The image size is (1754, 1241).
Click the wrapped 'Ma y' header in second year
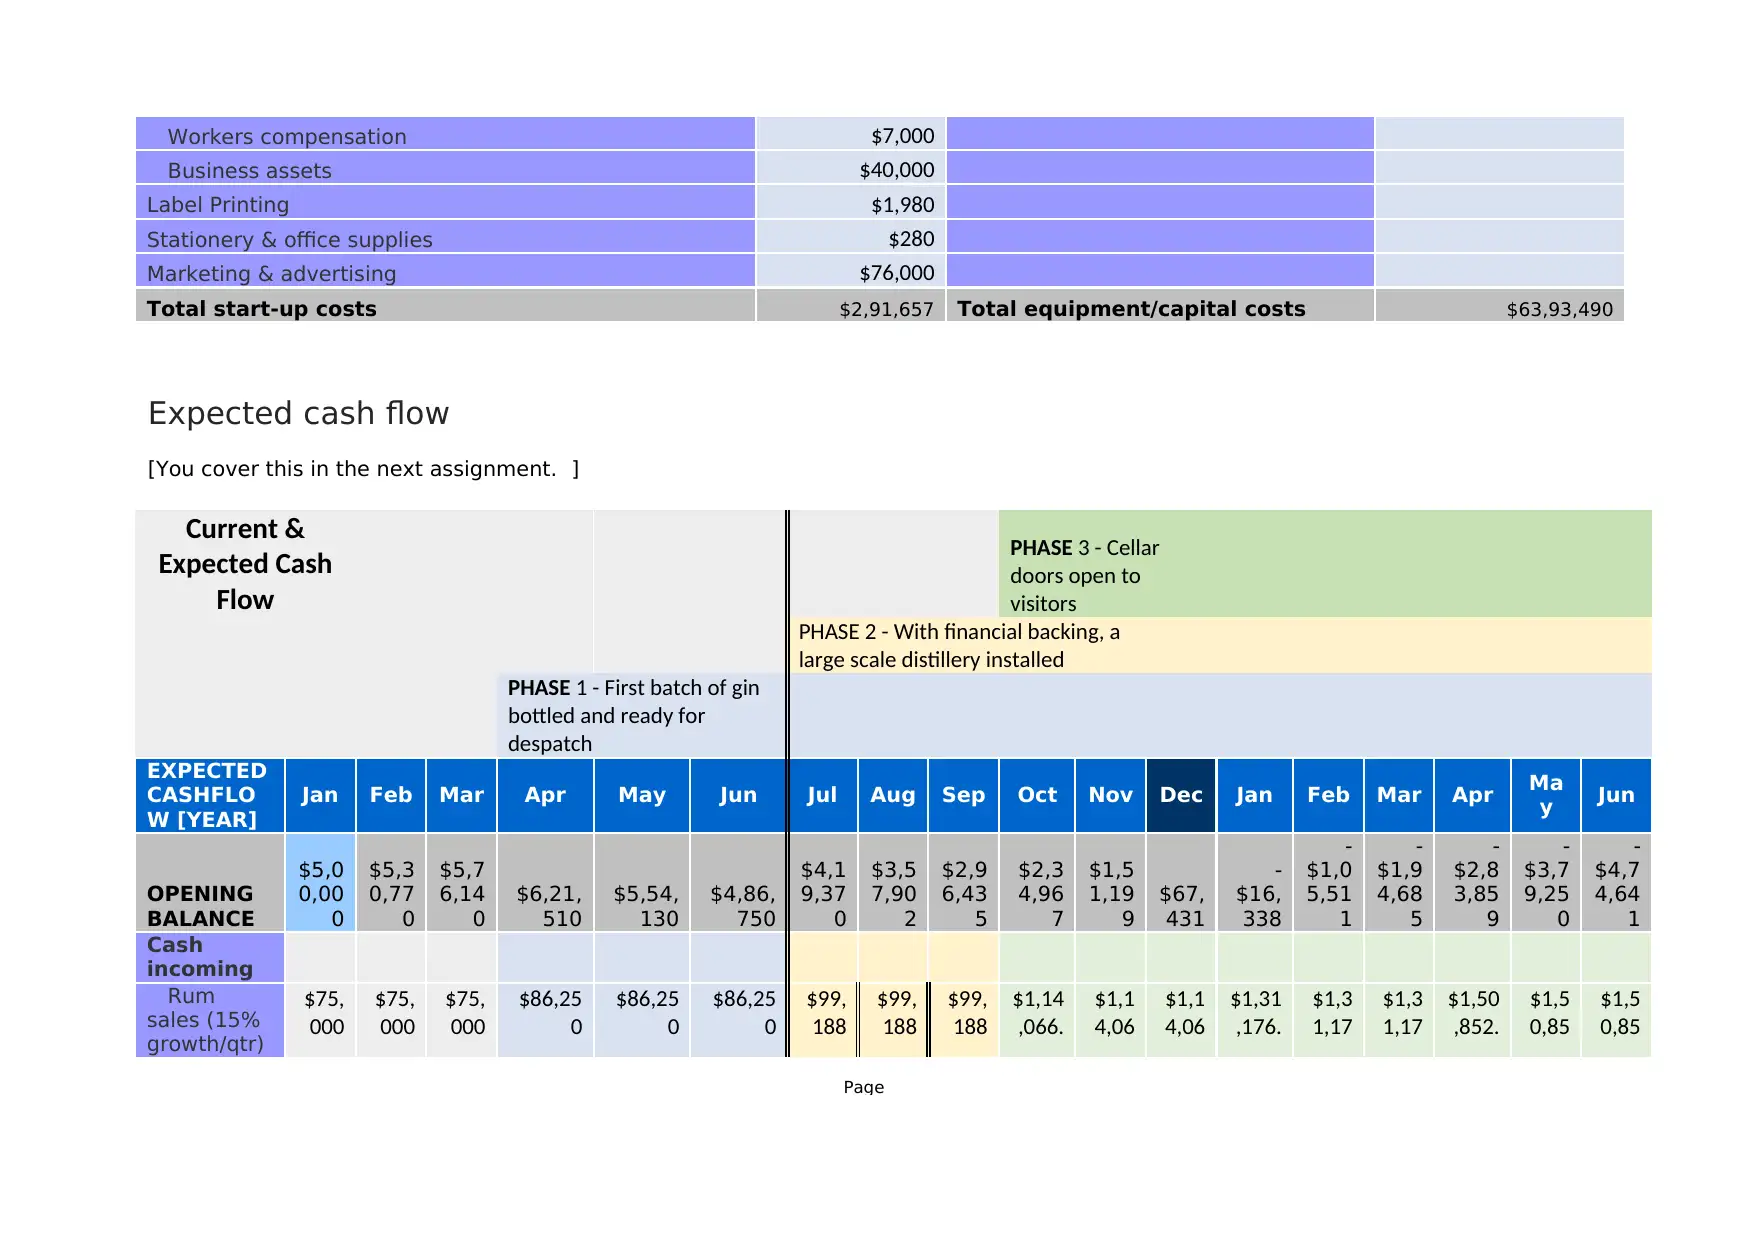coord(1546,795)
